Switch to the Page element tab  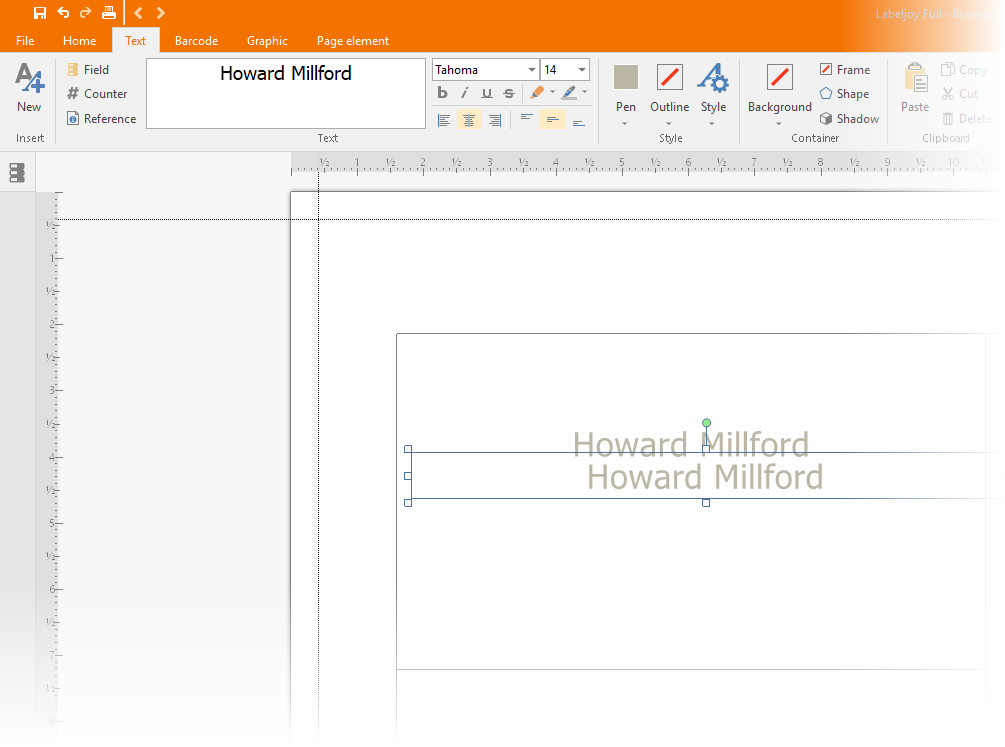[x=353, y=40]
